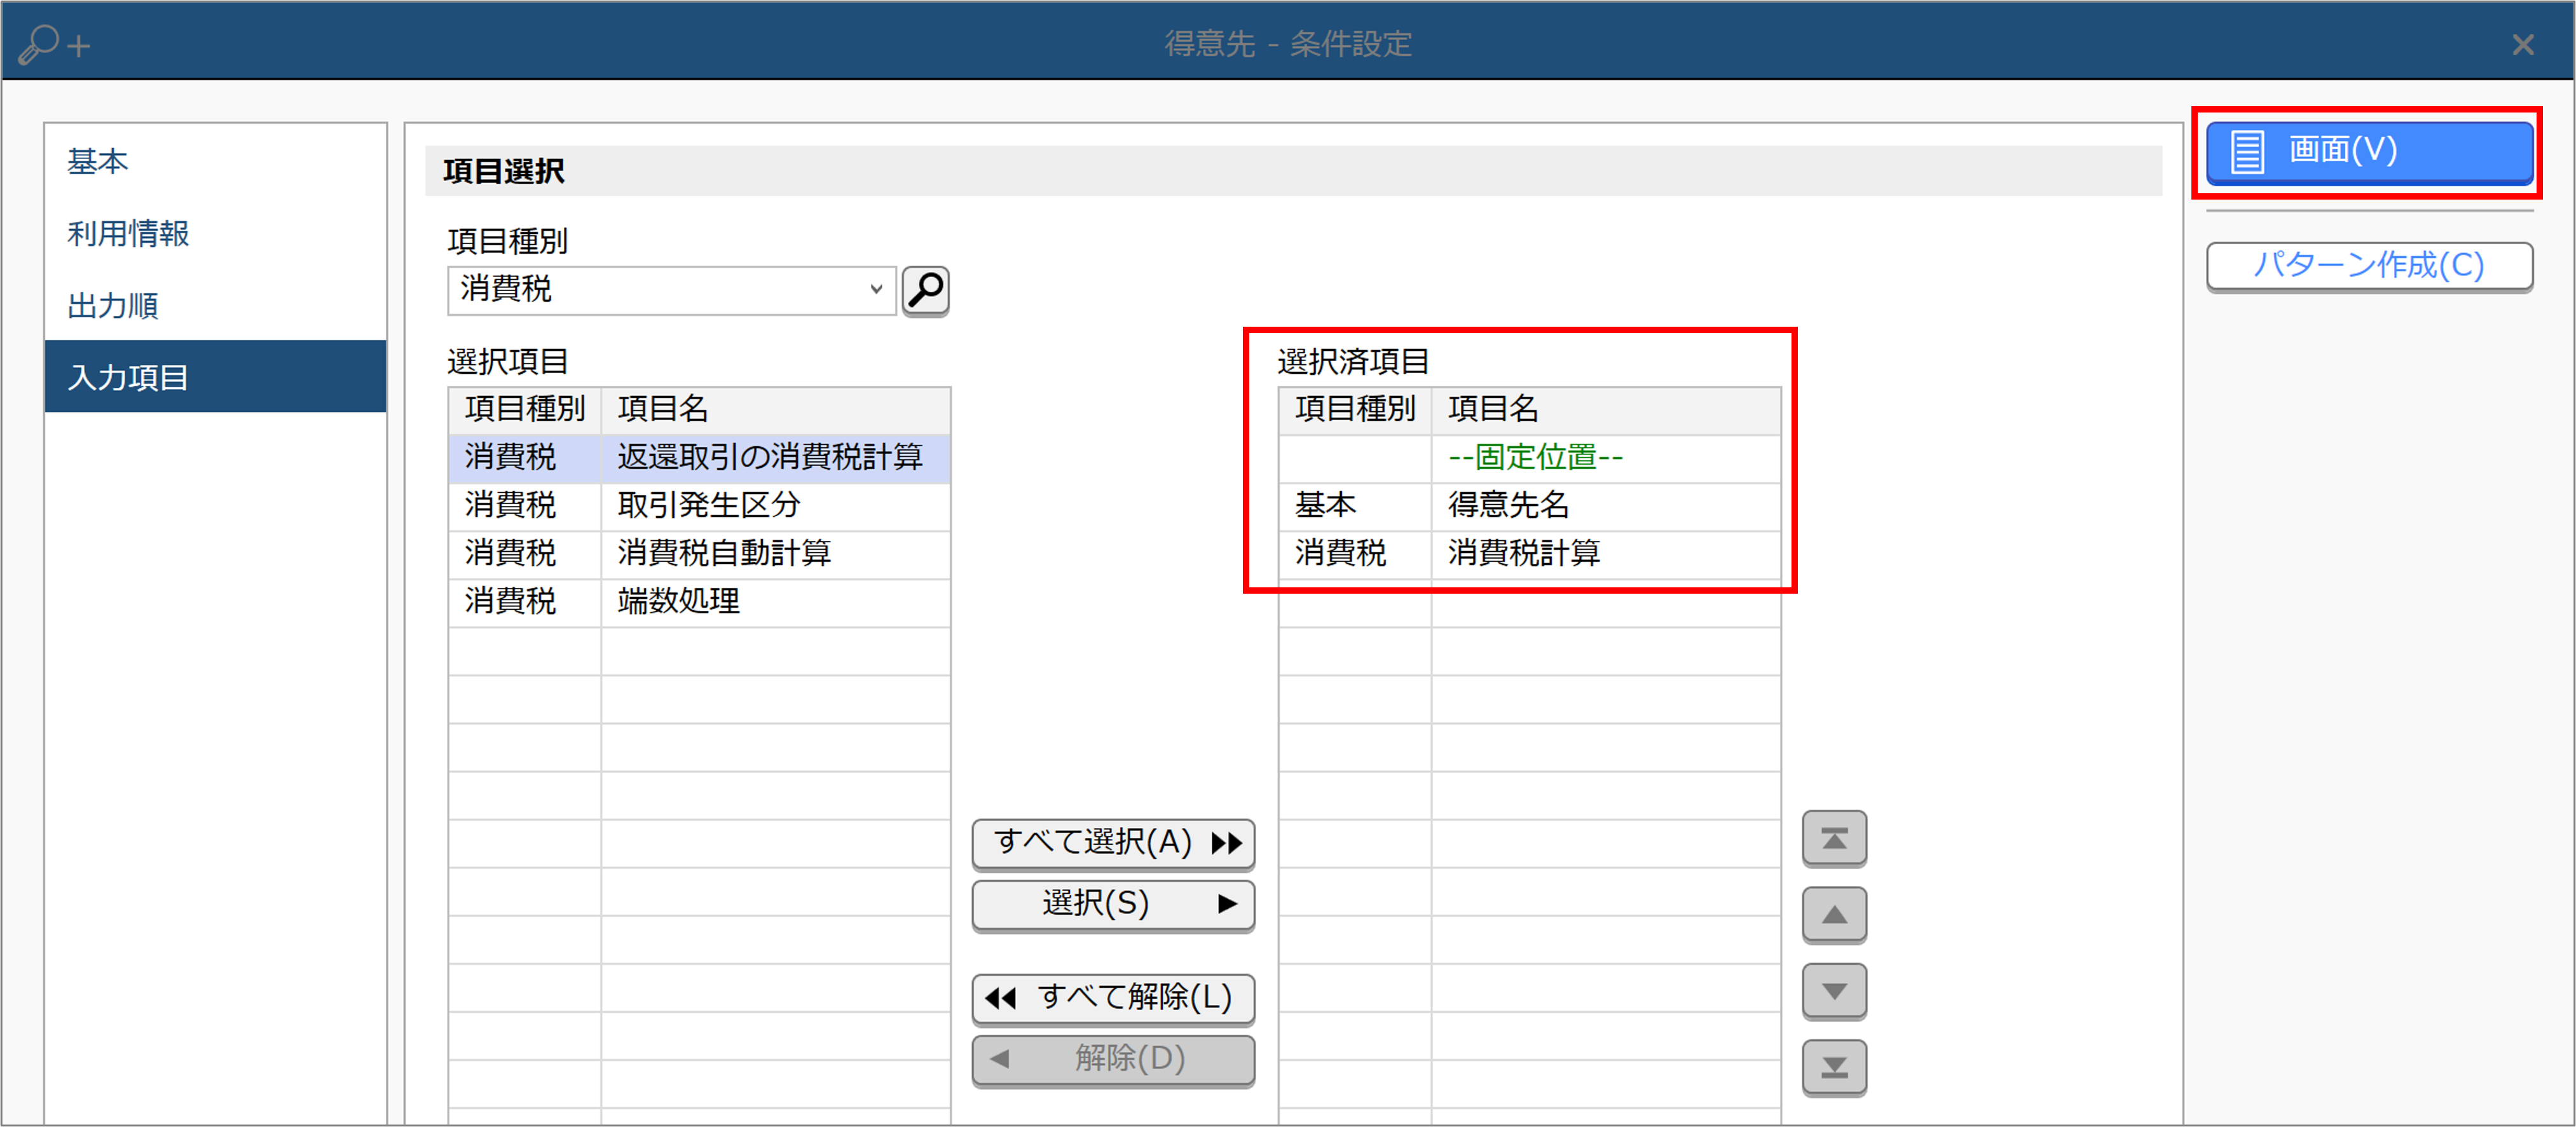Viewport: 2576px width, 1127px height.
Task: Close the 条件設定 dialog
Action: tap(2522, 45)
